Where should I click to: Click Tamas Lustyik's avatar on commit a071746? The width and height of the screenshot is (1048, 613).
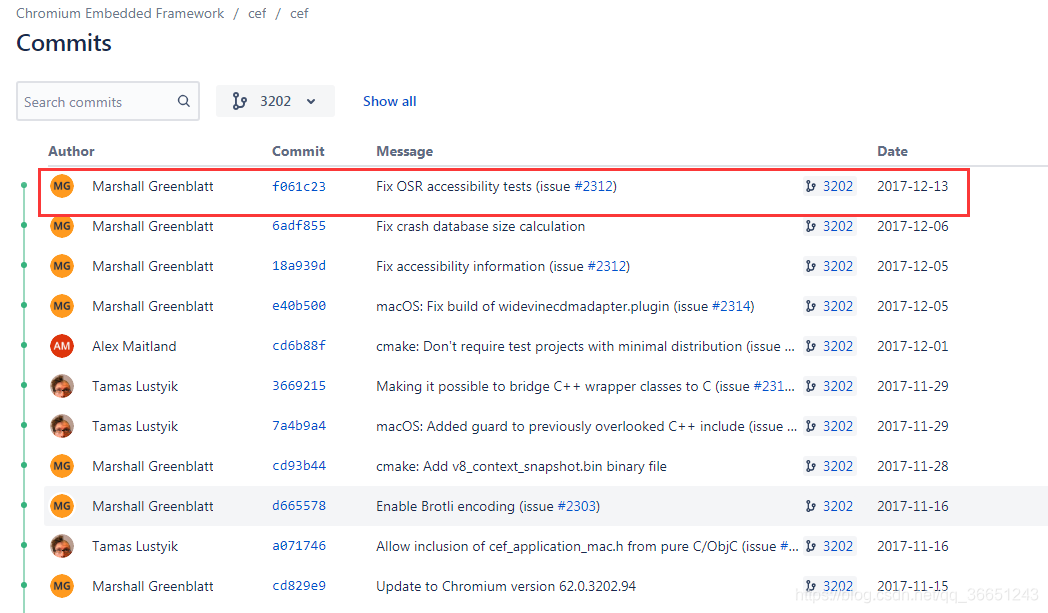(x=62, y=546)
